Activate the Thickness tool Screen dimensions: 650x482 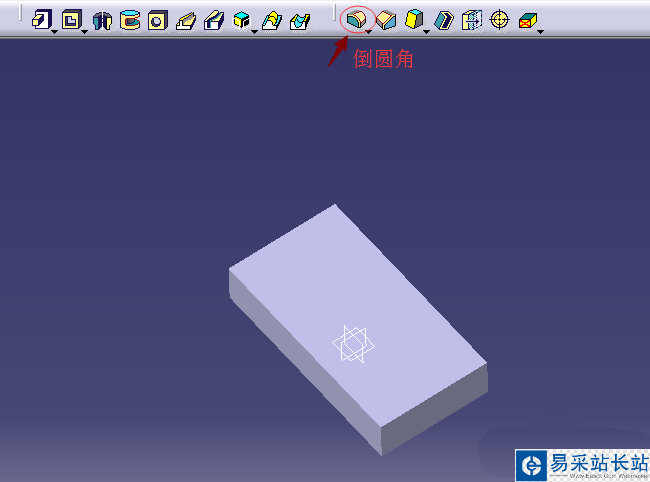[x=472, y=20]
